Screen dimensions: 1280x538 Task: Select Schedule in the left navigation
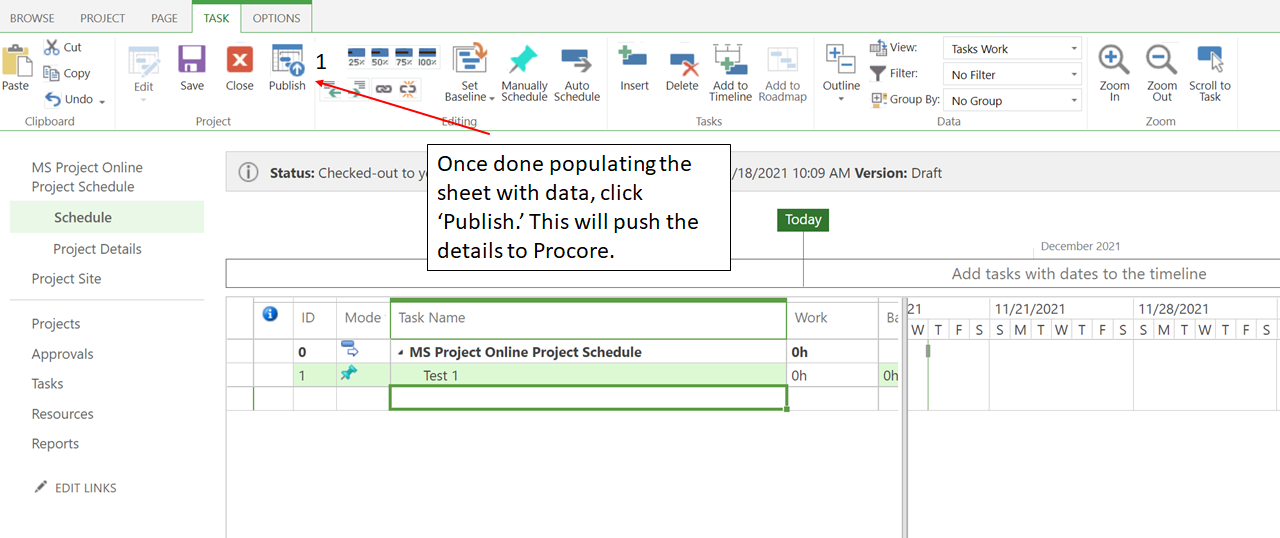click(x=107, y=217)
